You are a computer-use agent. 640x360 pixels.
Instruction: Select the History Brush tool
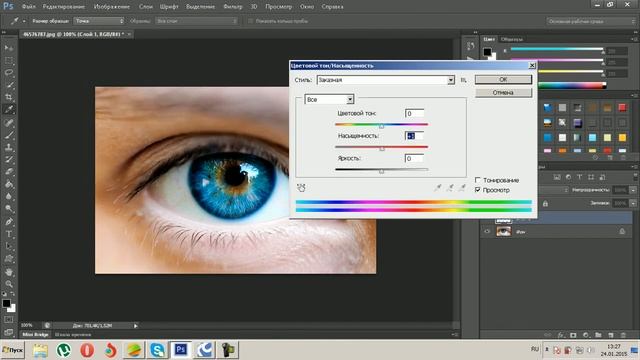coord(9,160)
